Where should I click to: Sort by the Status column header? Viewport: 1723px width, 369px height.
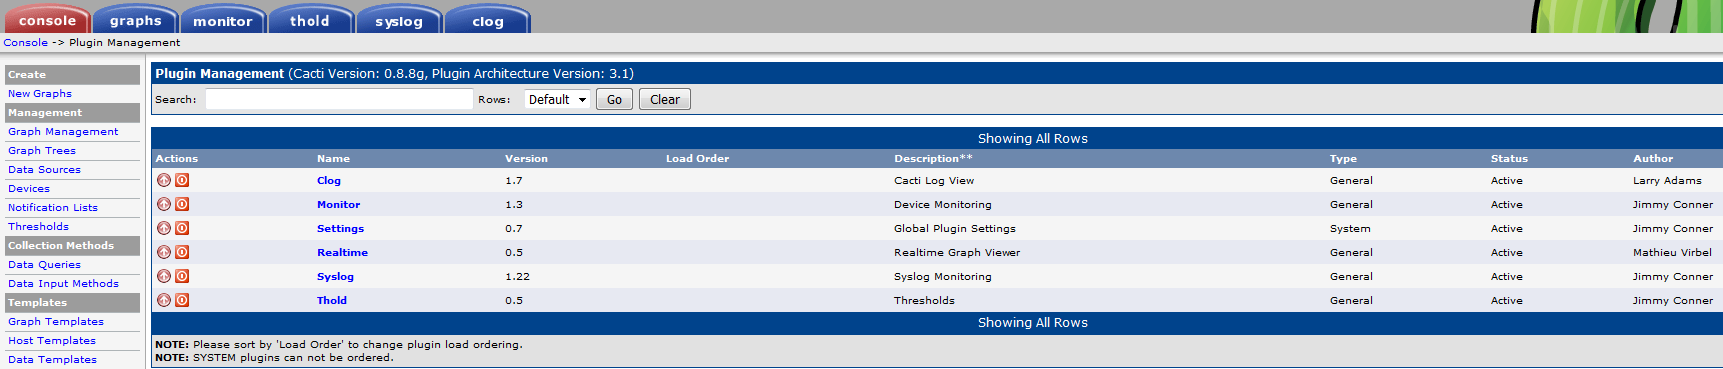point(1509,158)
